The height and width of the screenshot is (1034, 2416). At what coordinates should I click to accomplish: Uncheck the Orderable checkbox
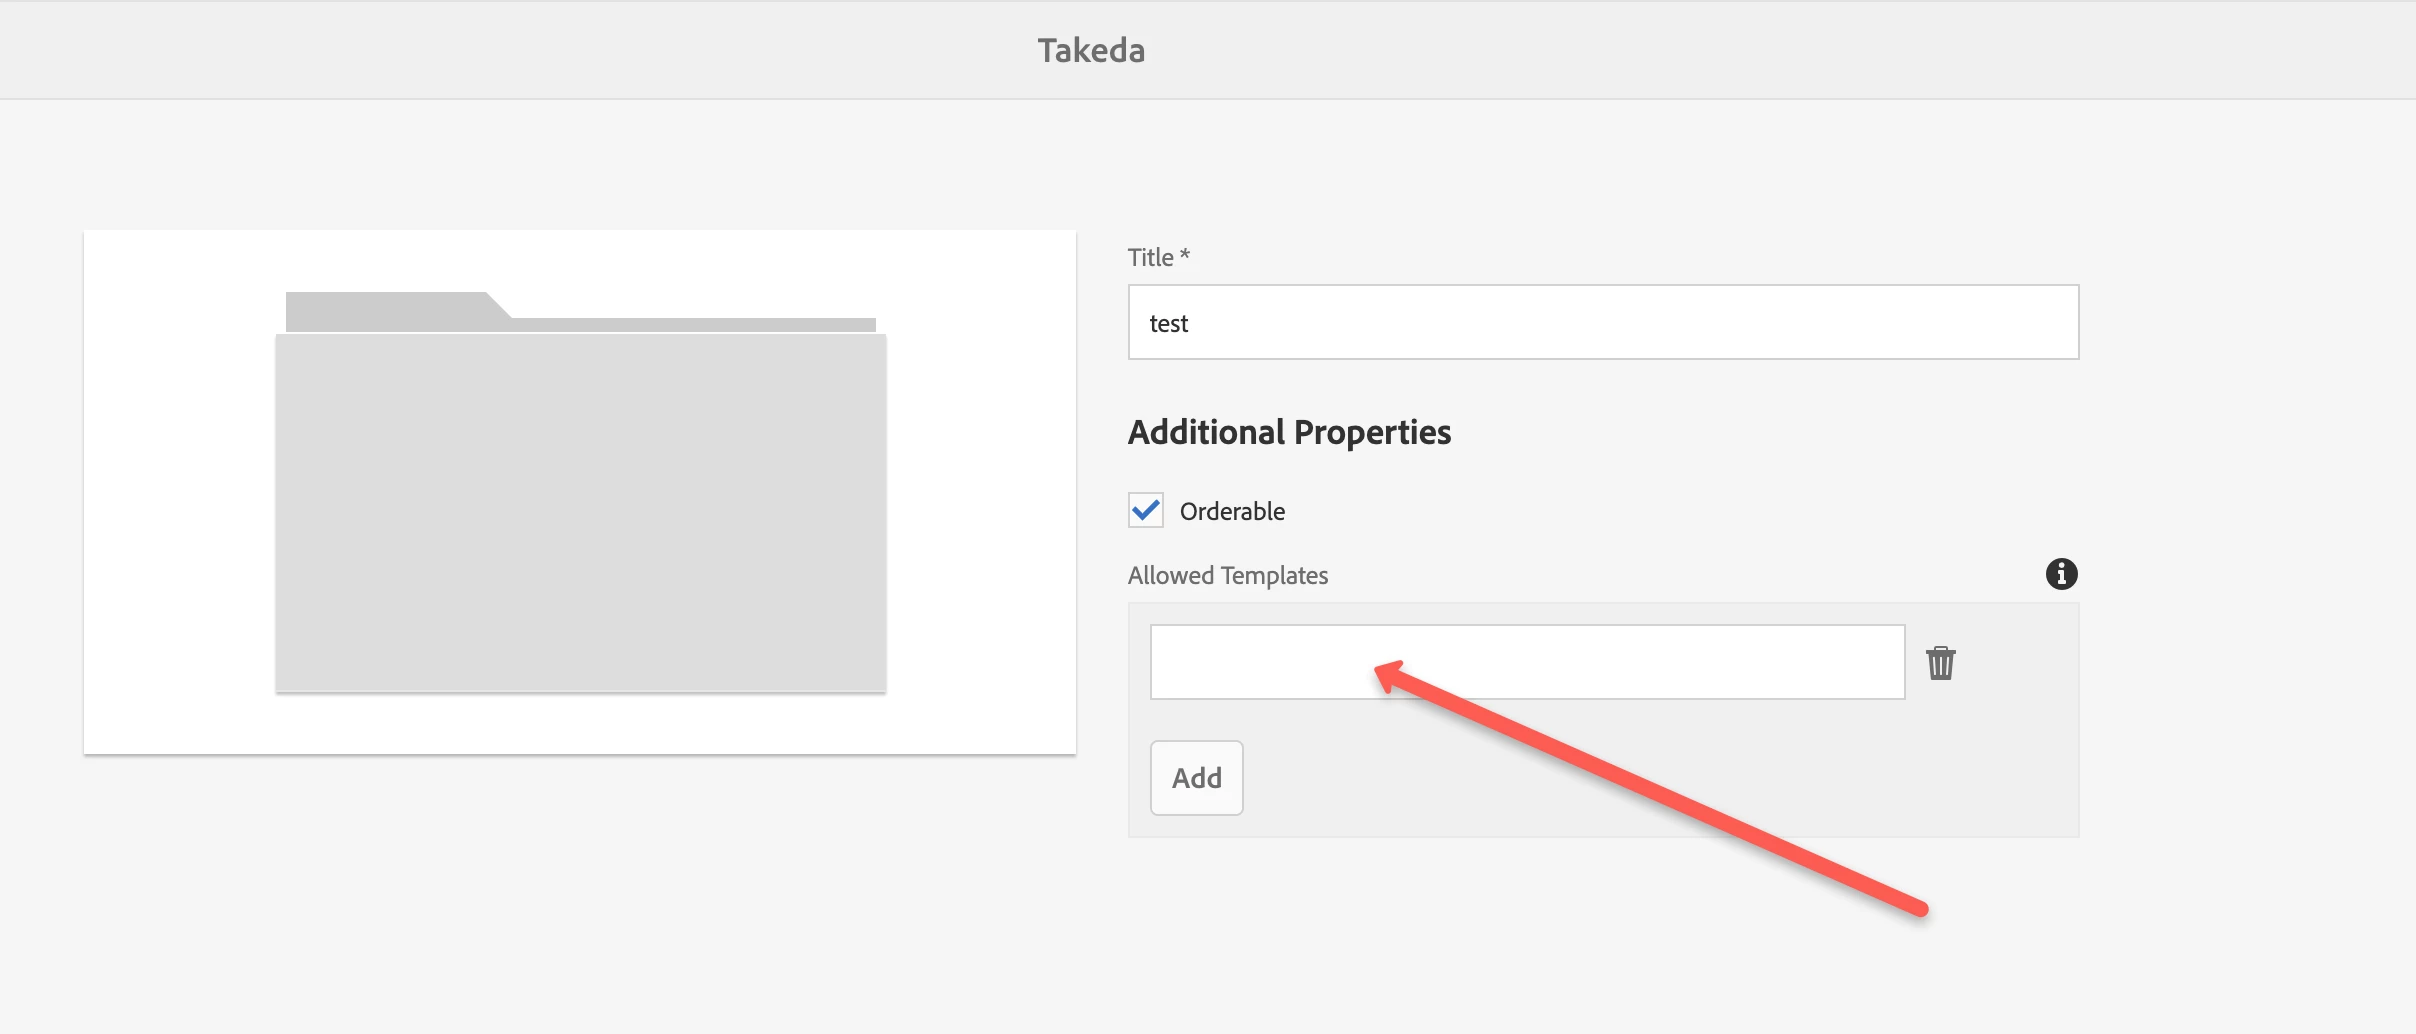point(1146,510)
